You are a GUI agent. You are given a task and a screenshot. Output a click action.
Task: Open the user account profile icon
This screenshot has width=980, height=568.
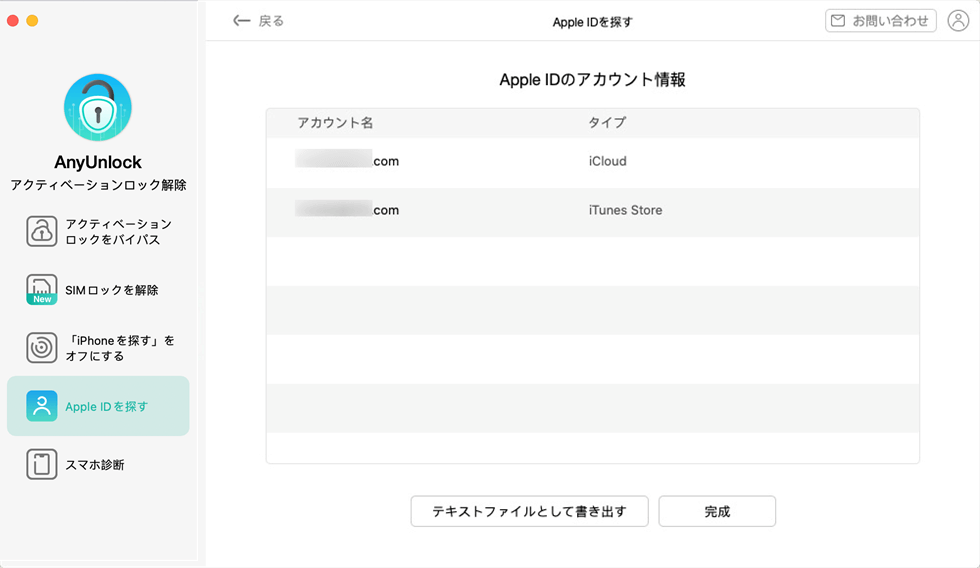[x=958, y=21]
